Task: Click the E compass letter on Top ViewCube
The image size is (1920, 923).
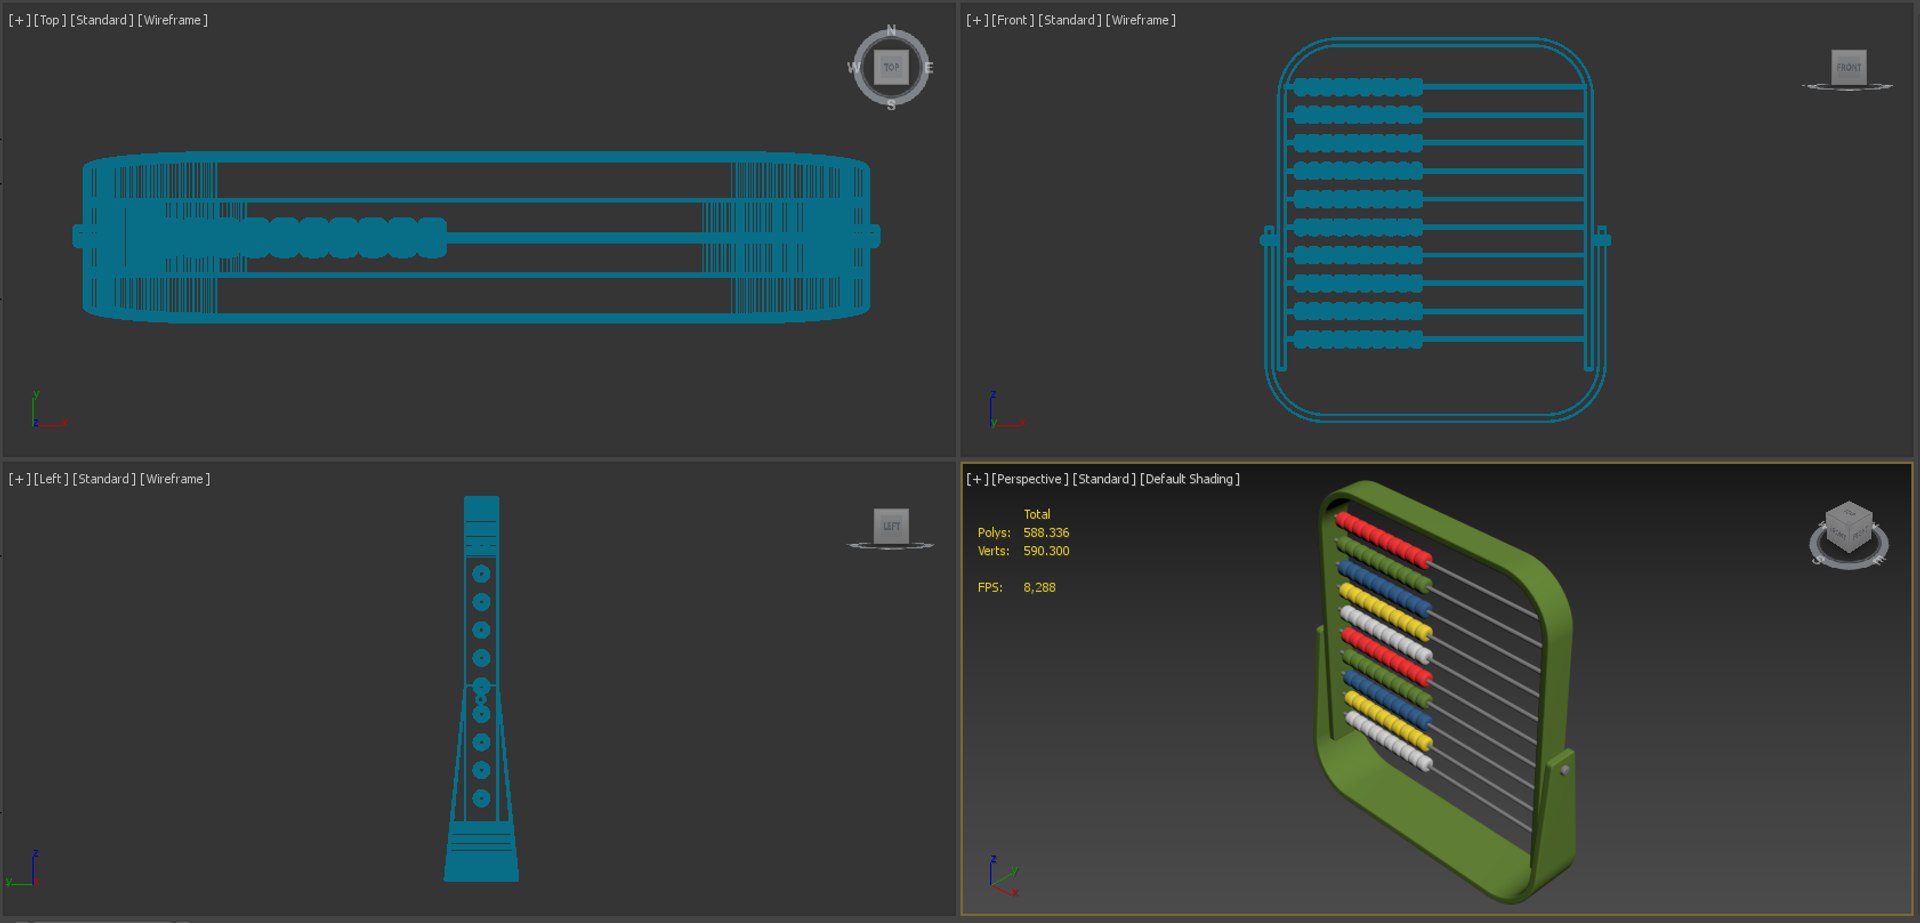Action: [x=929, y=68]
